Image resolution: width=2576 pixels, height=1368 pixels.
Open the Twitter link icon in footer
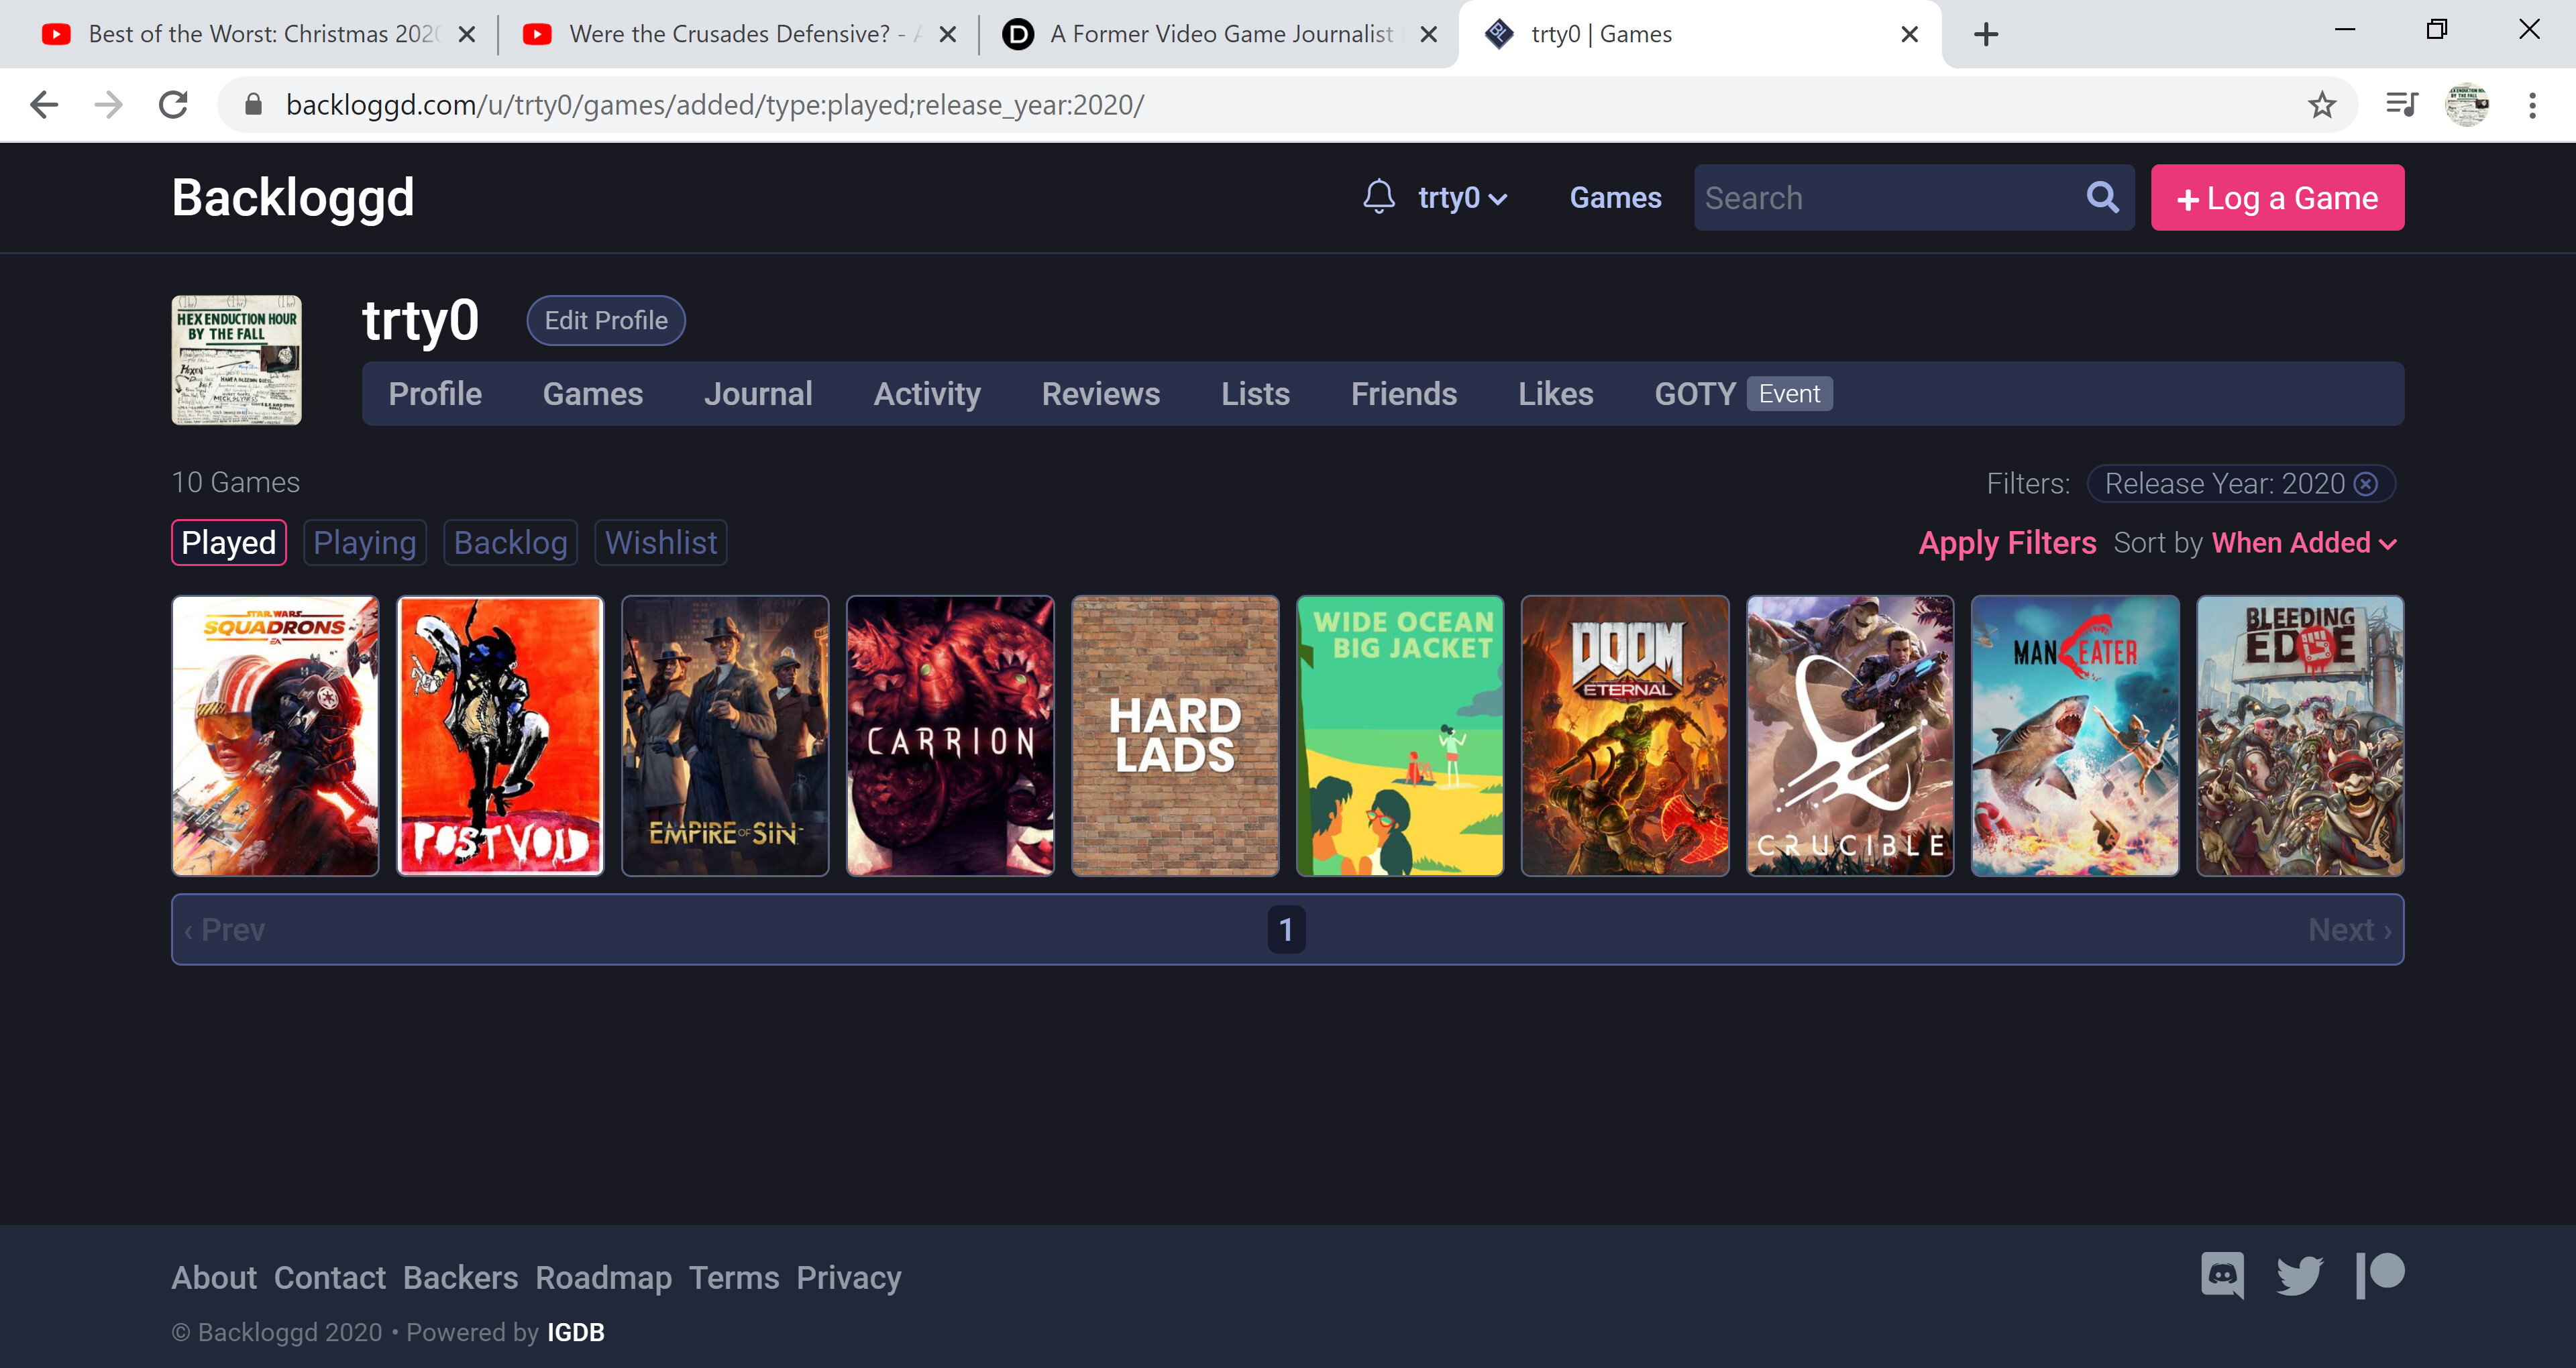(x=2299, y=1275)
